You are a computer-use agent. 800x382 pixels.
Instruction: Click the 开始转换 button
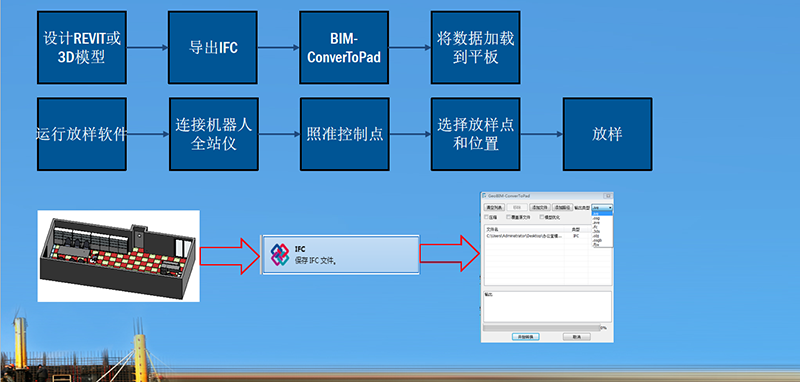[526, 337]
